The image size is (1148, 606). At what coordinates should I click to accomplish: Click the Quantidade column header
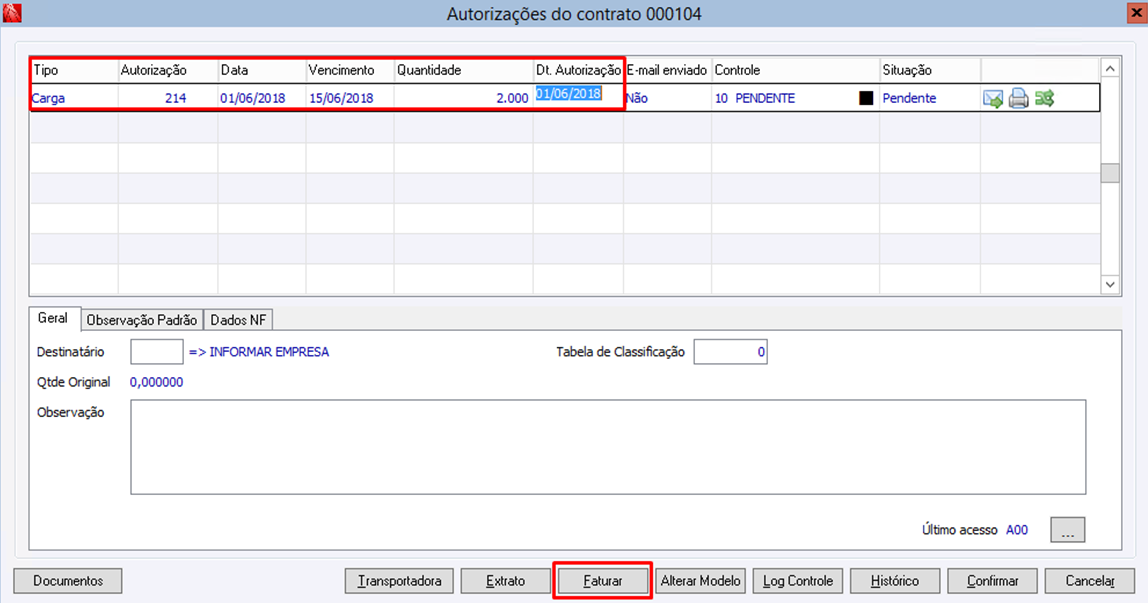click(463, 70)
